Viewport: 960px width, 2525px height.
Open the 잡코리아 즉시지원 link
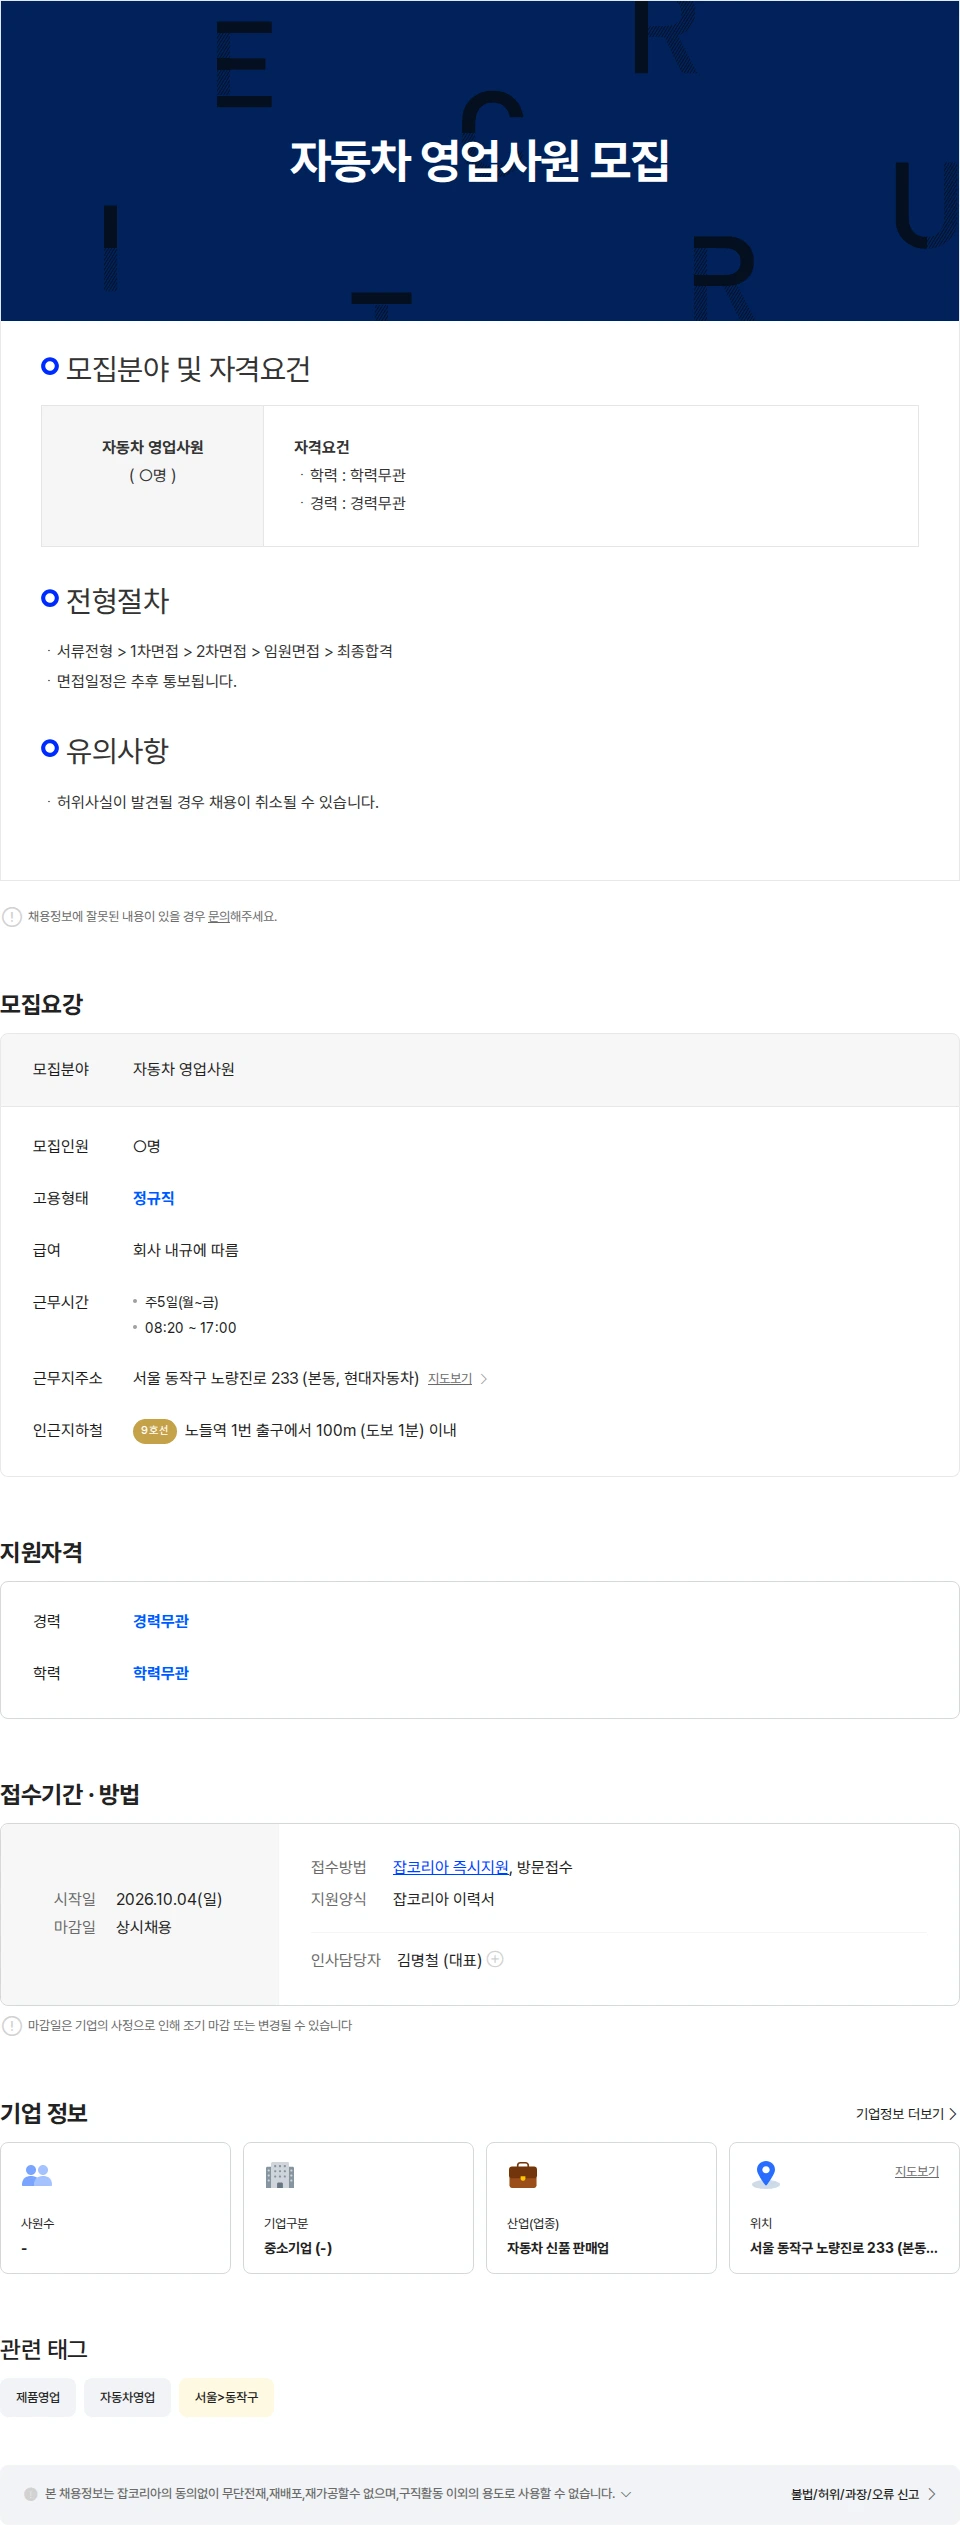tap(451, 1867)
